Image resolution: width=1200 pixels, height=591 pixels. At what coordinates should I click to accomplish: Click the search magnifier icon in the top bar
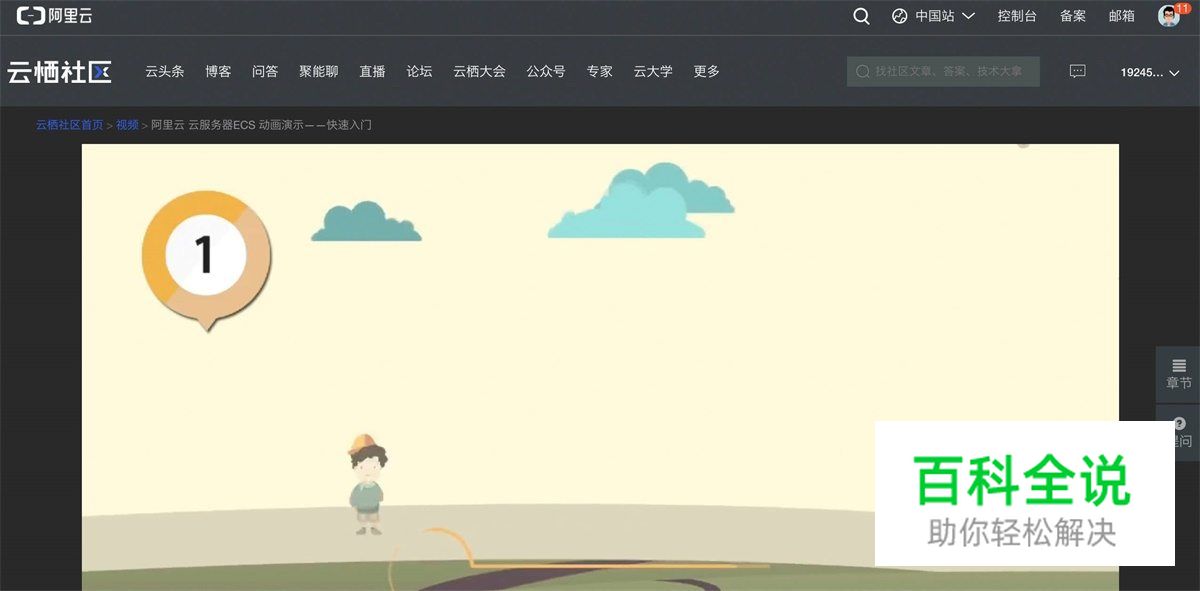coord(861,16)
